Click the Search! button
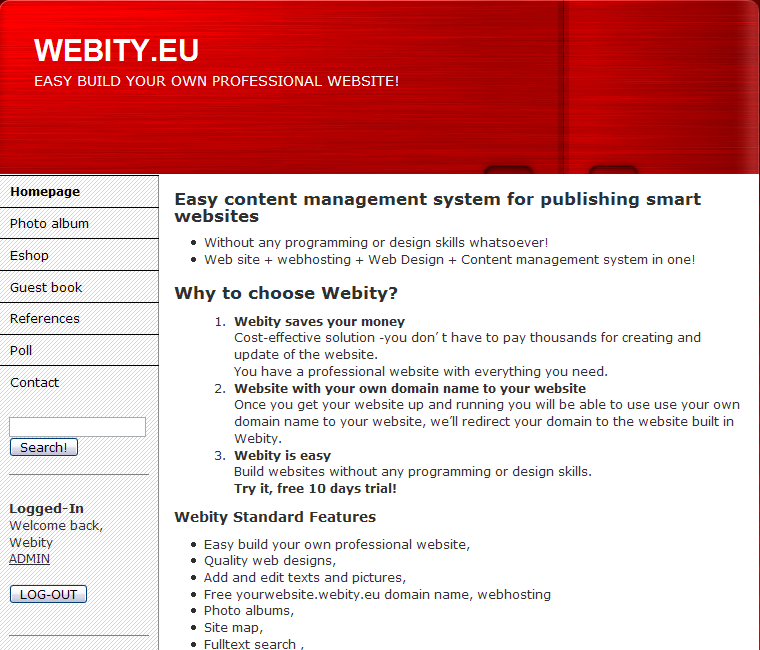Image resolution: width=760 pixels, height=650 pixels. coord(44,447)
